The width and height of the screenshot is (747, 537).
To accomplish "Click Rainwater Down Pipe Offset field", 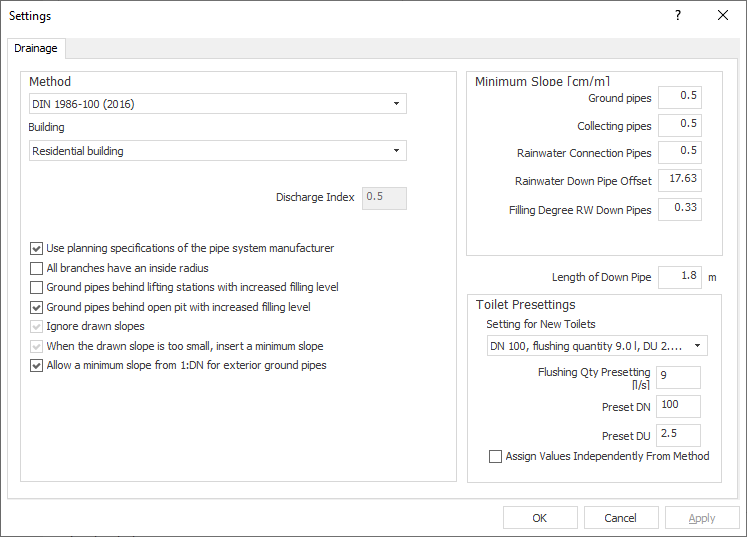I will (x=680, y=180).
